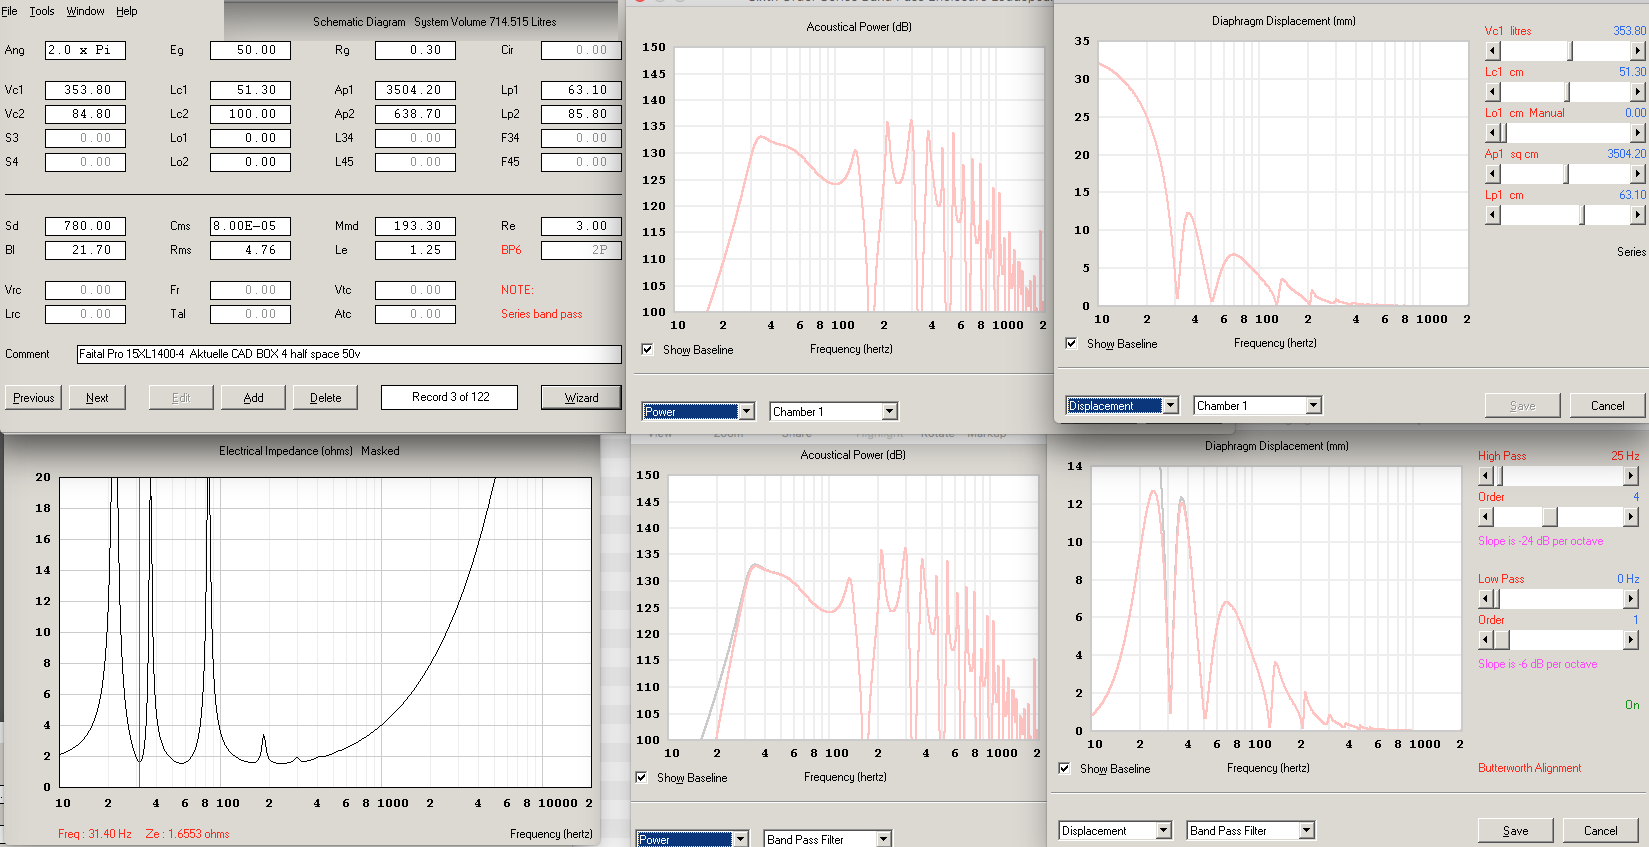This screenshot has height=847, width=1649.
Task: Toggle Show Baseline in upper Acoustical Power window
Action: [647, 349]
